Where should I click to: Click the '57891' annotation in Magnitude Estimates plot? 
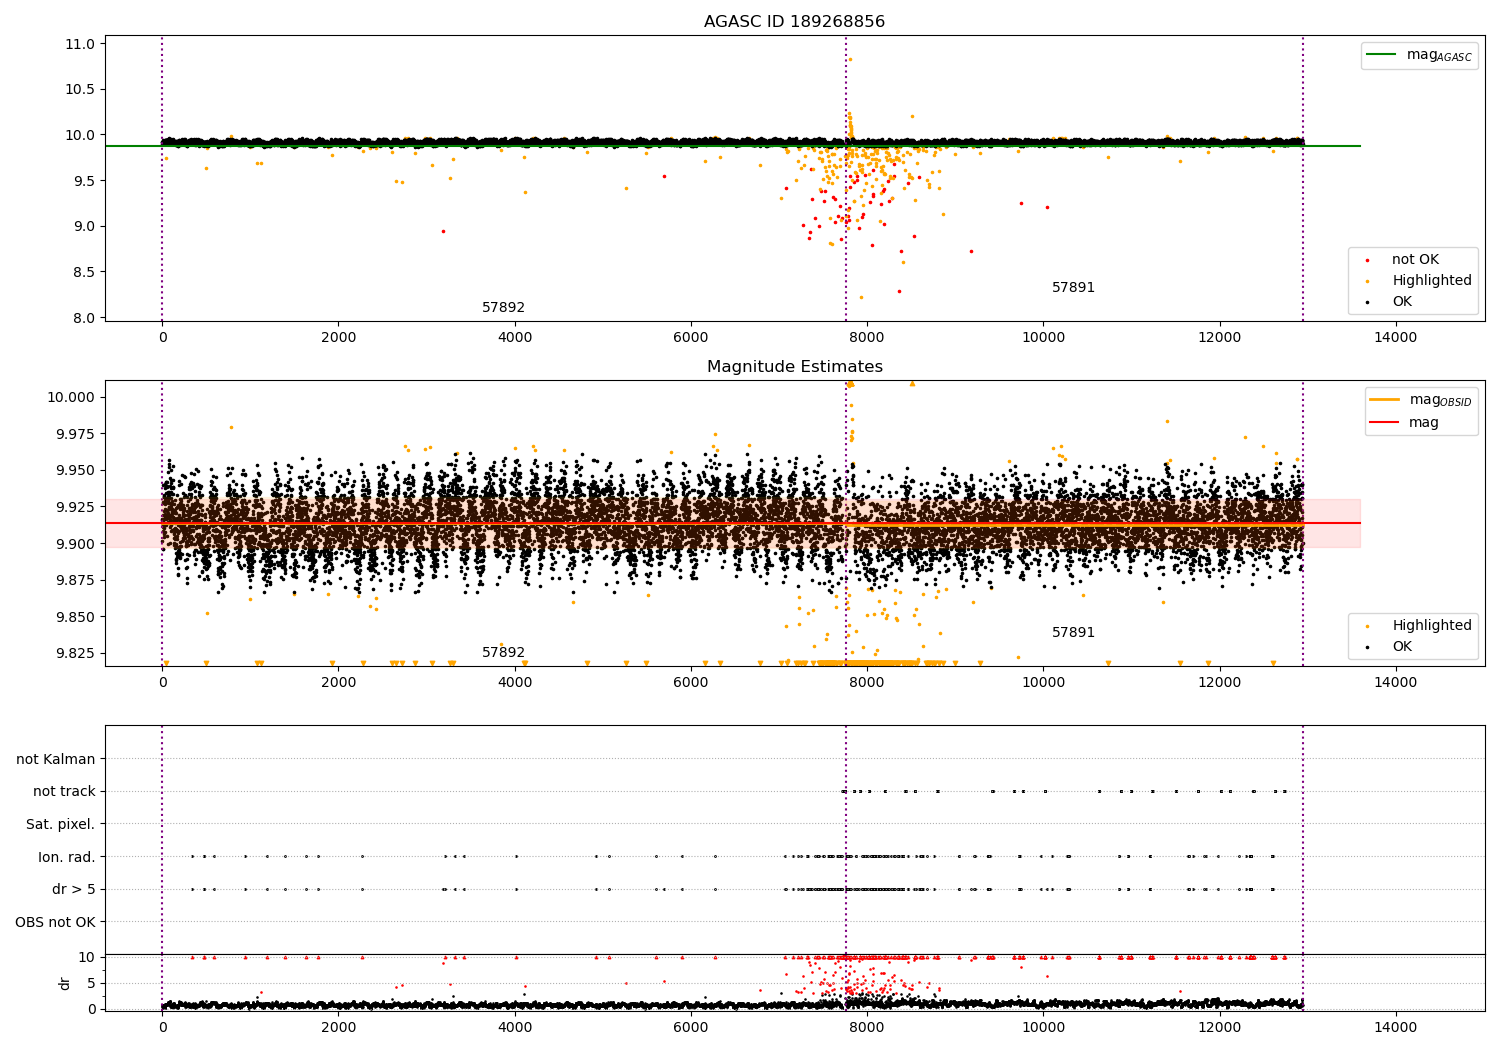(1073, 633)
